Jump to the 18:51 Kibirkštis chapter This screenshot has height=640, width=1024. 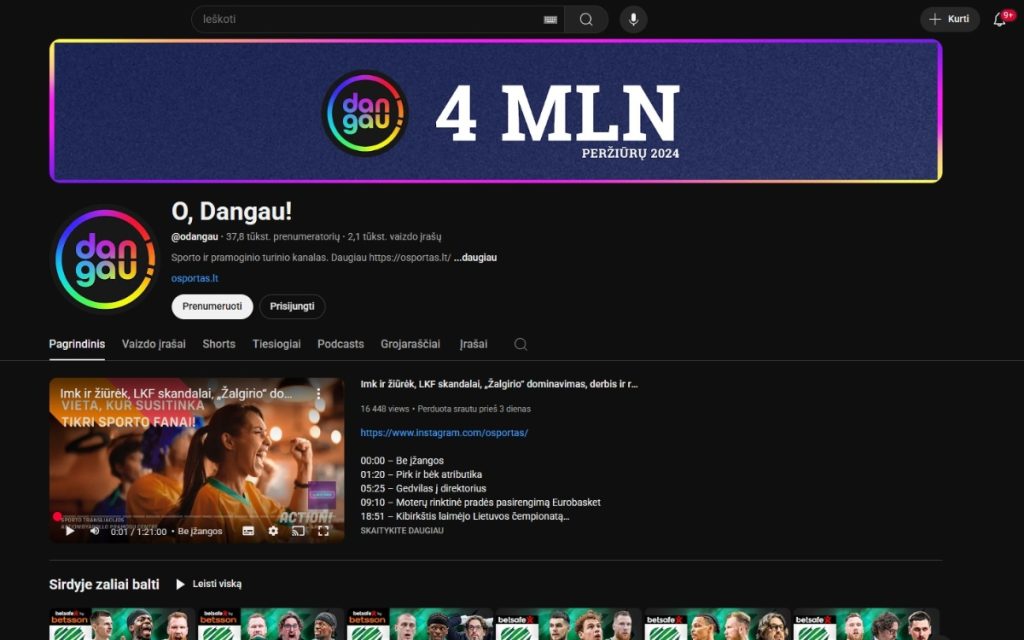tap(465, 516)
